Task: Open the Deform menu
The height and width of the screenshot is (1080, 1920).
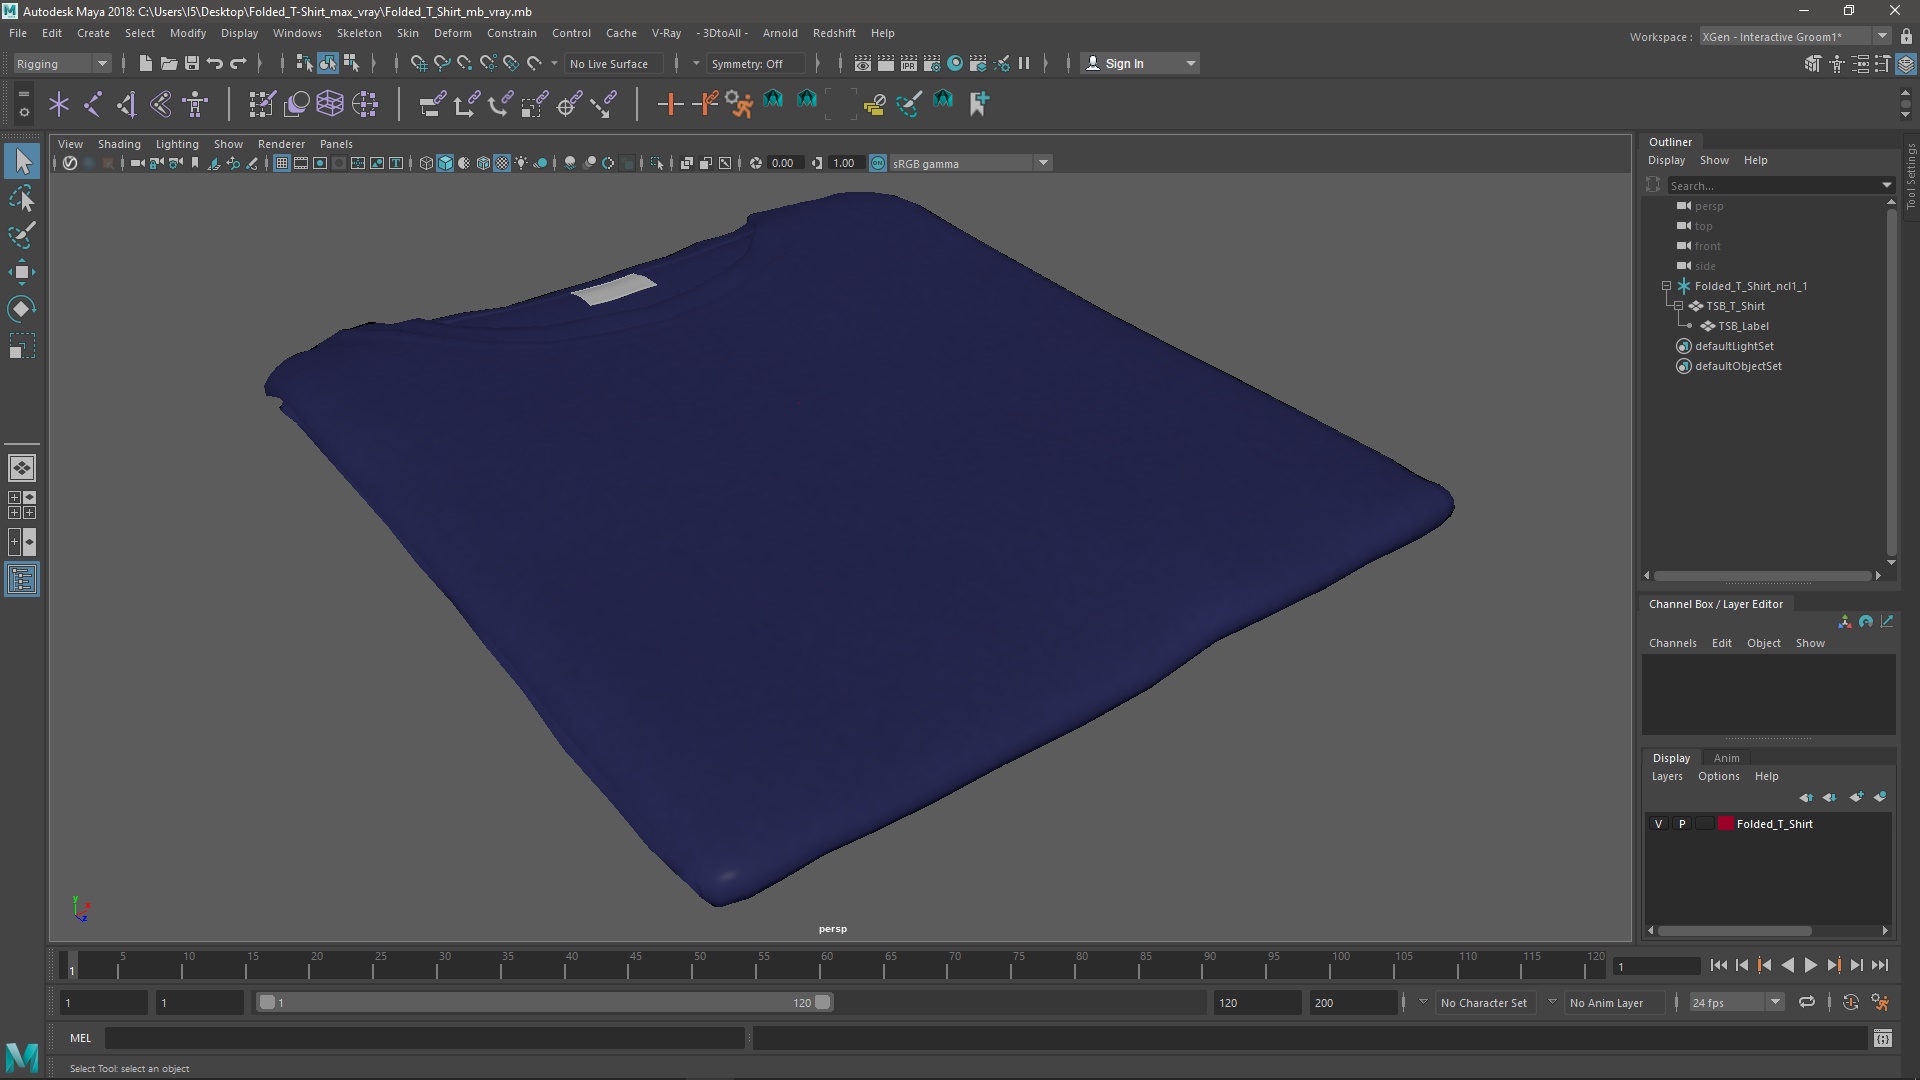Action: (x=452, y=33)
